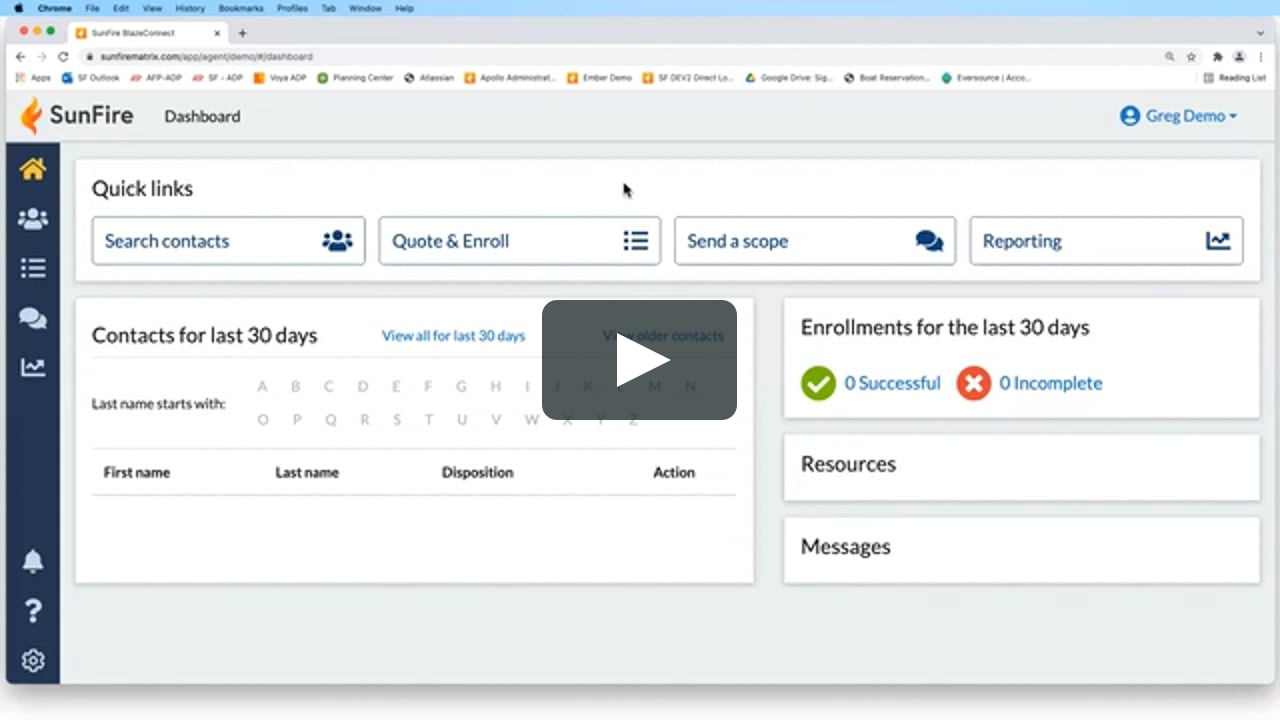Open Planning Center bookmark
The height and width of the screenshot is (720, 1280).
point(355,77)
